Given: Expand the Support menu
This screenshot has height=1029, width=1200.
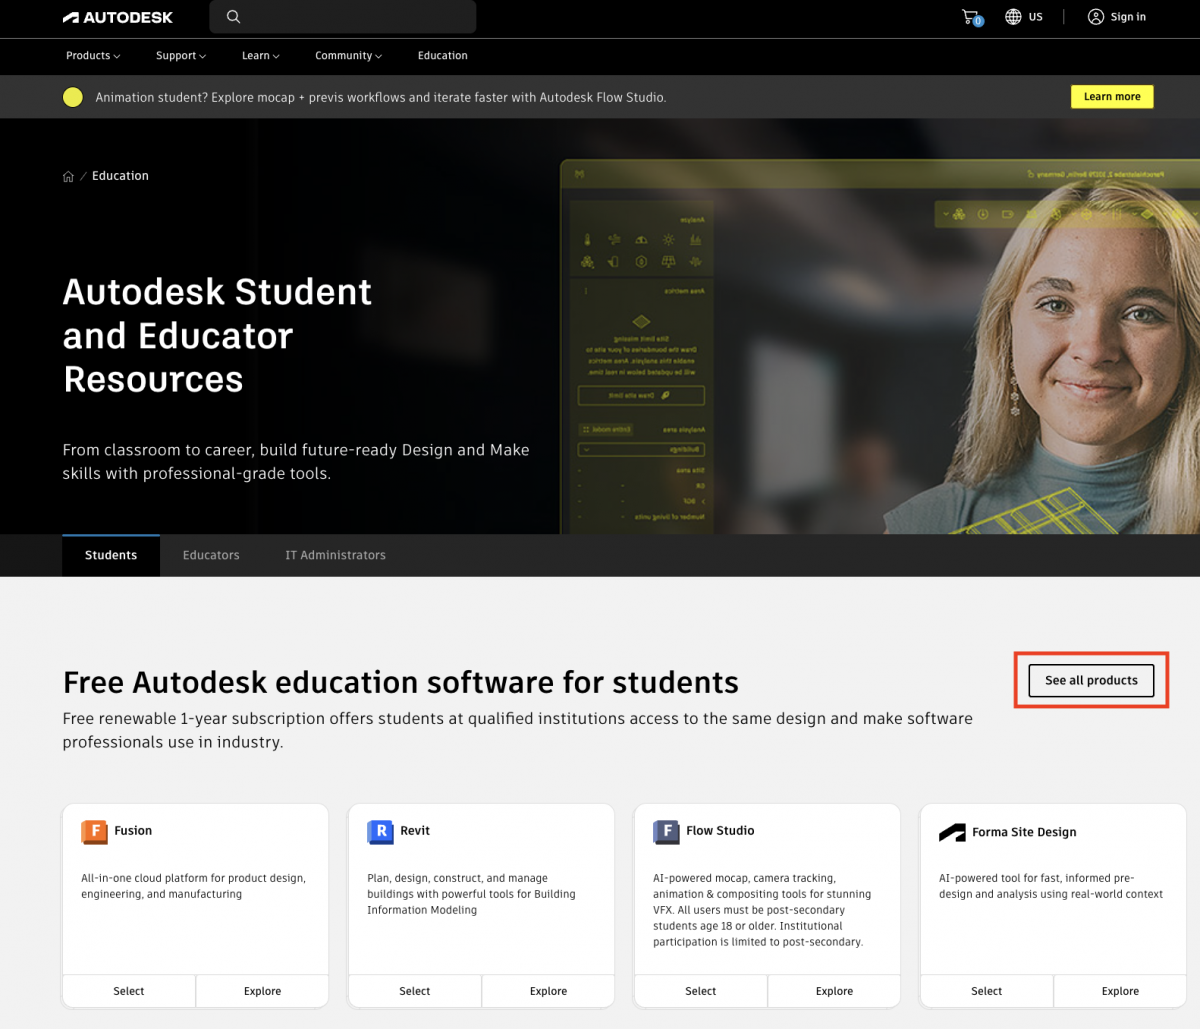Looking at the screenshot, I should [181, 56].
